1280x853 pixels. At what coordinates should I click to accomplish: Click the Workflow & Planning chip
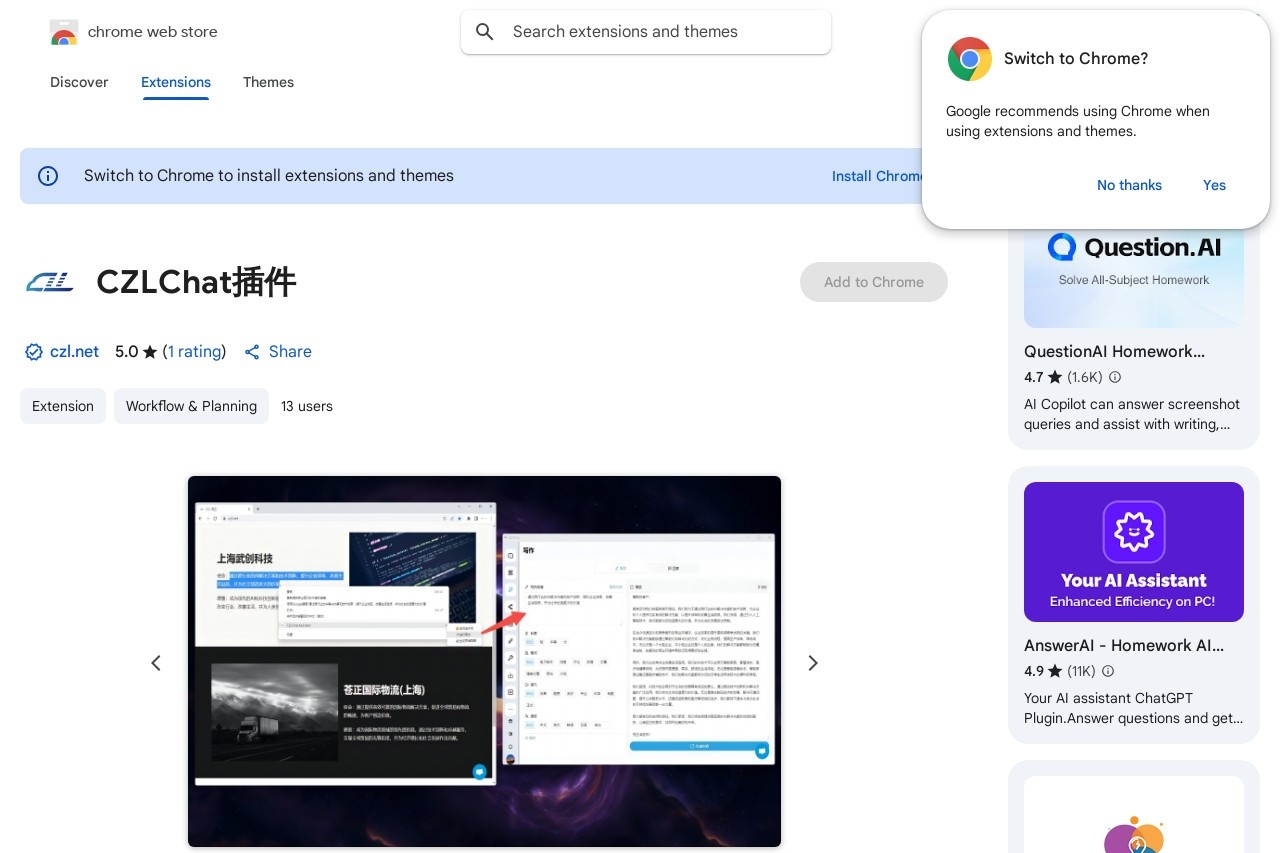point(191,406)
